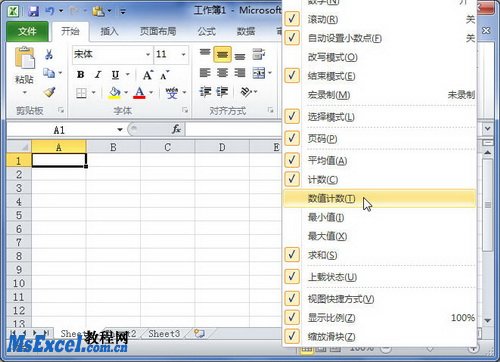The image size is (500, 362).
Task: Click the Center text icon
Action: point(222,73)
